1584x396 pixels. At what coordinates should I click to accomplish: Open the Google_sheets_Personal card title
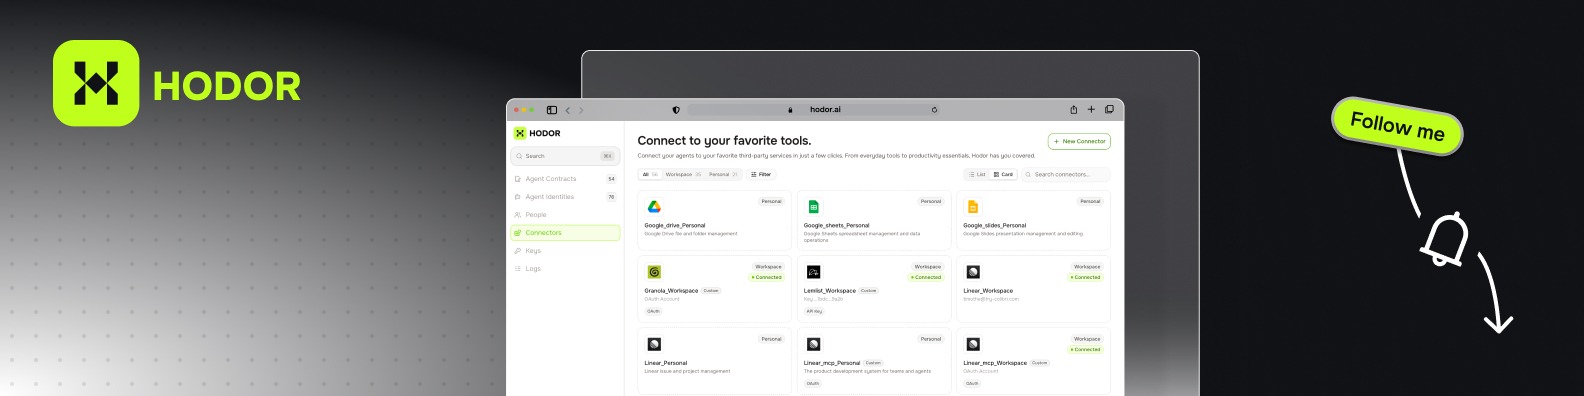[x=837, y=225]
